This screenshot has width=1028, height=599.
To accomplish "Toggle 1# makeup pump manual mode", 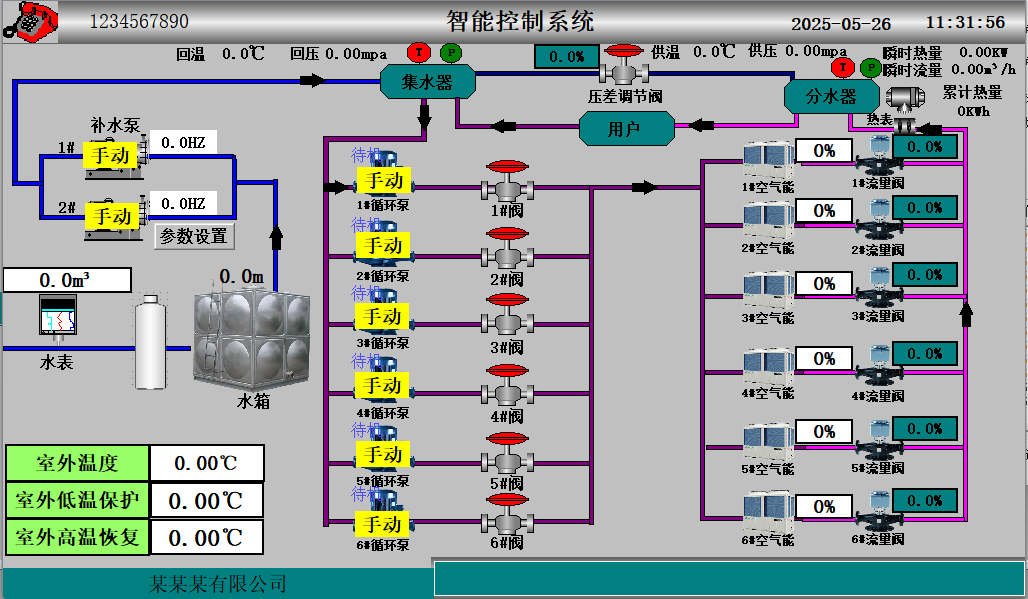I will point(111,155).
